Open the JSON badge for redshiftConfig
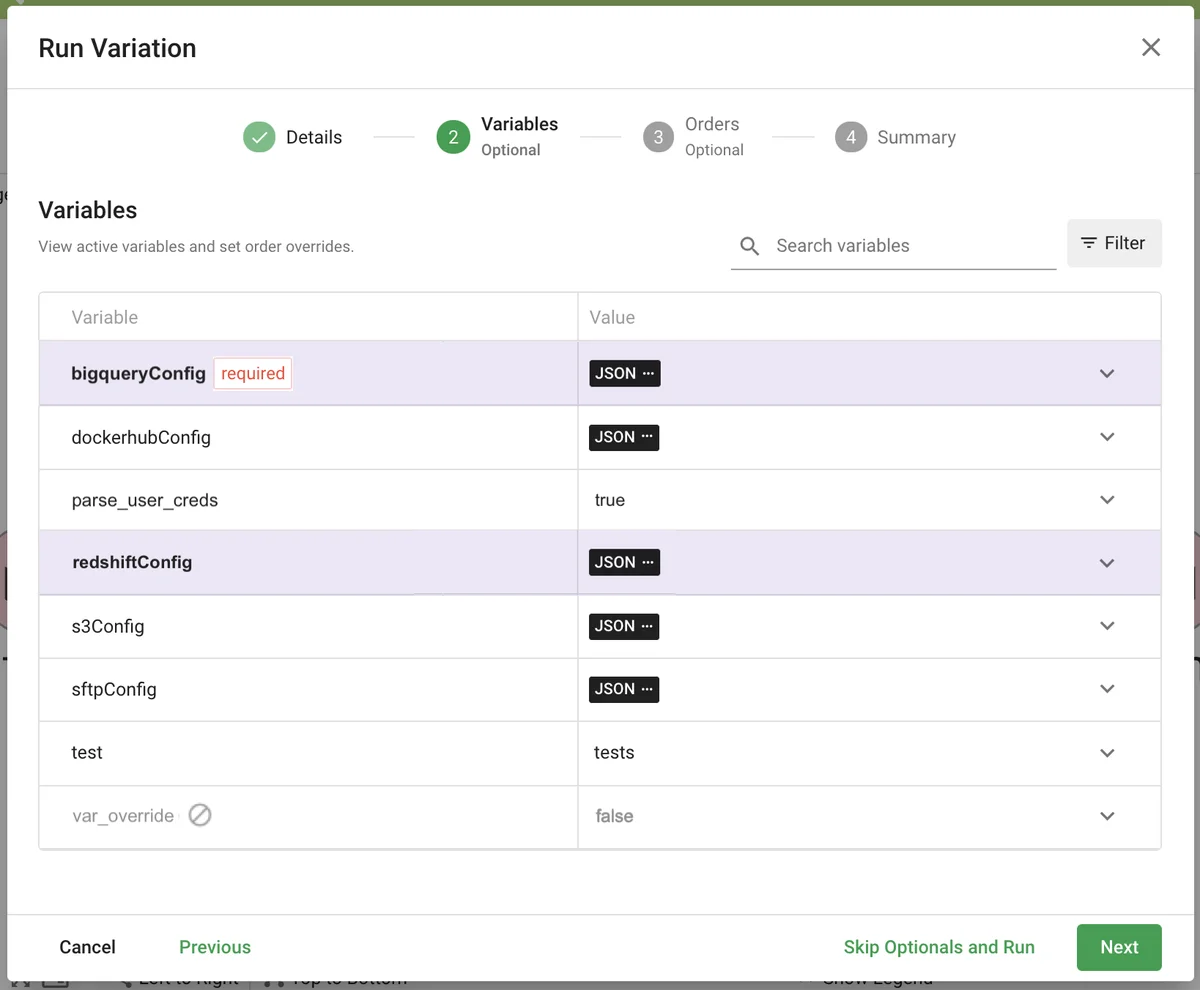The width and height of the screenshot is (1200, 990). tap(624, 562)
